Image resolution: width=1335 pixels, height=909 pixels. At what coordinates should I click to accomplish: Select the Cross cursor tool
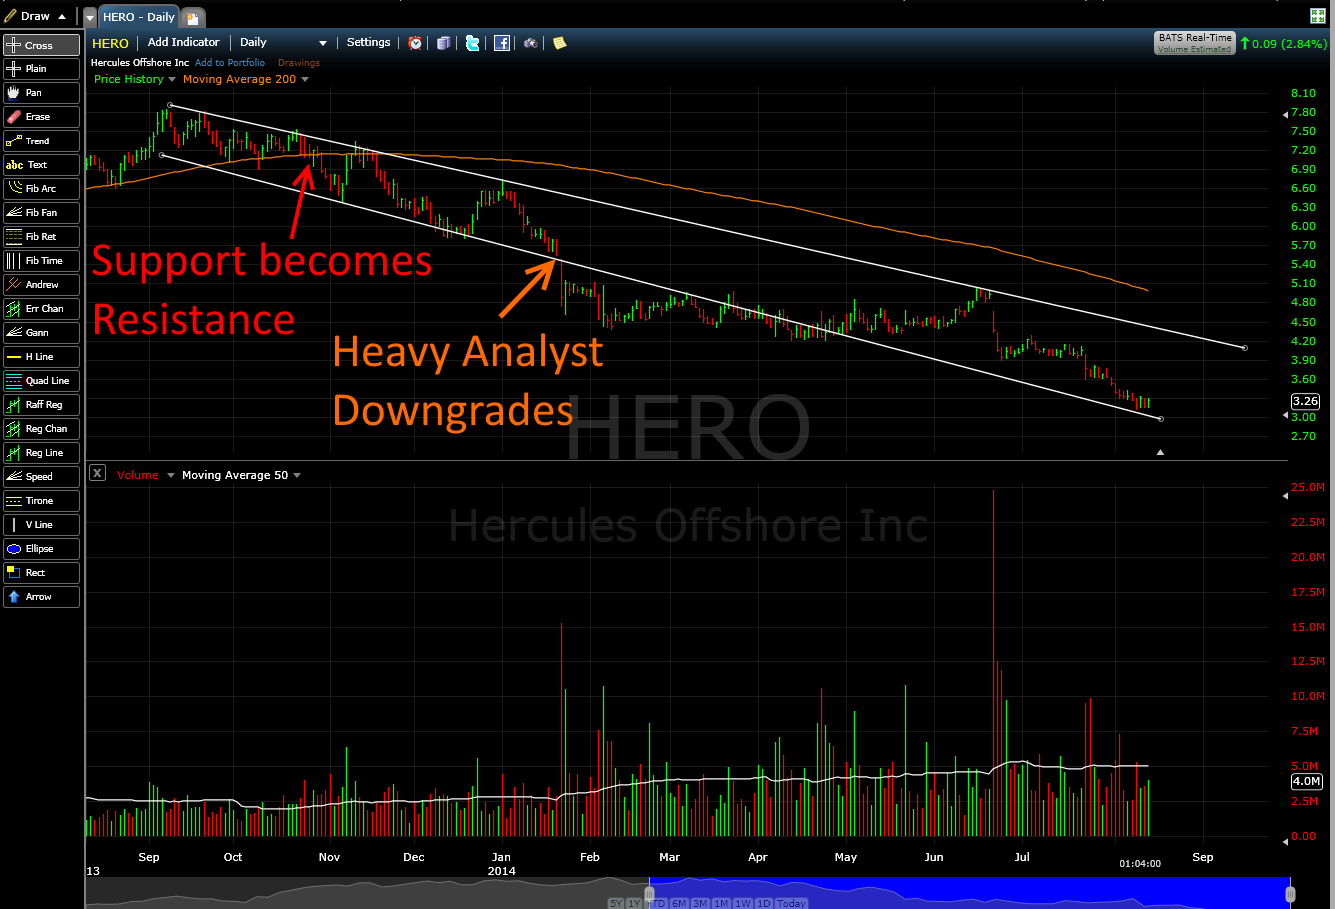(41, 45)
